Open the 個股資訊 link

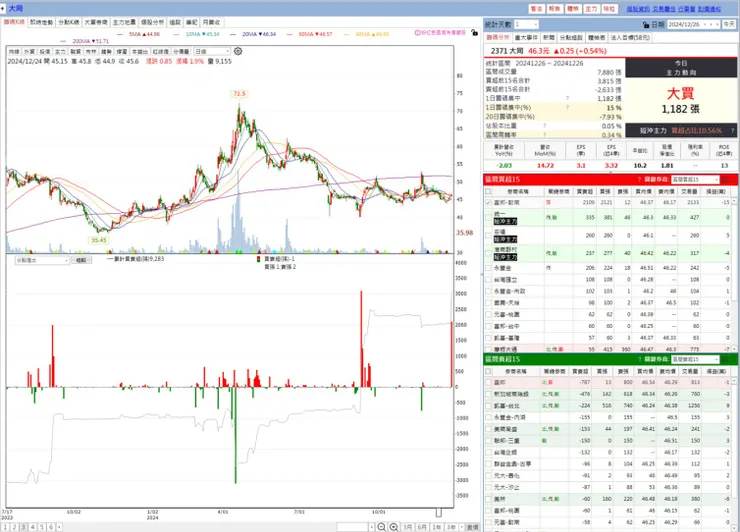[638, 9]
